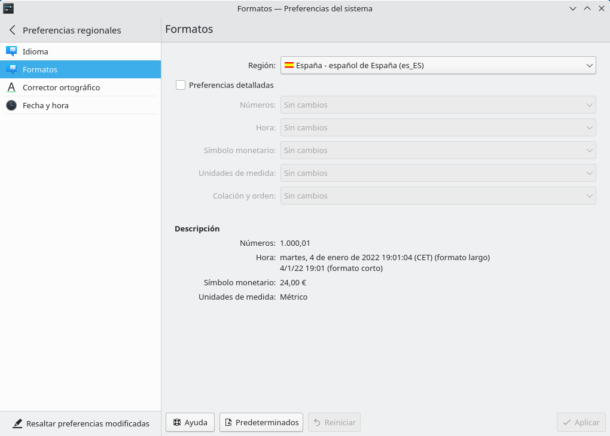This screenshot has height=436, width=610.
Task: Click the Región label
Action: tap(262, 65)
